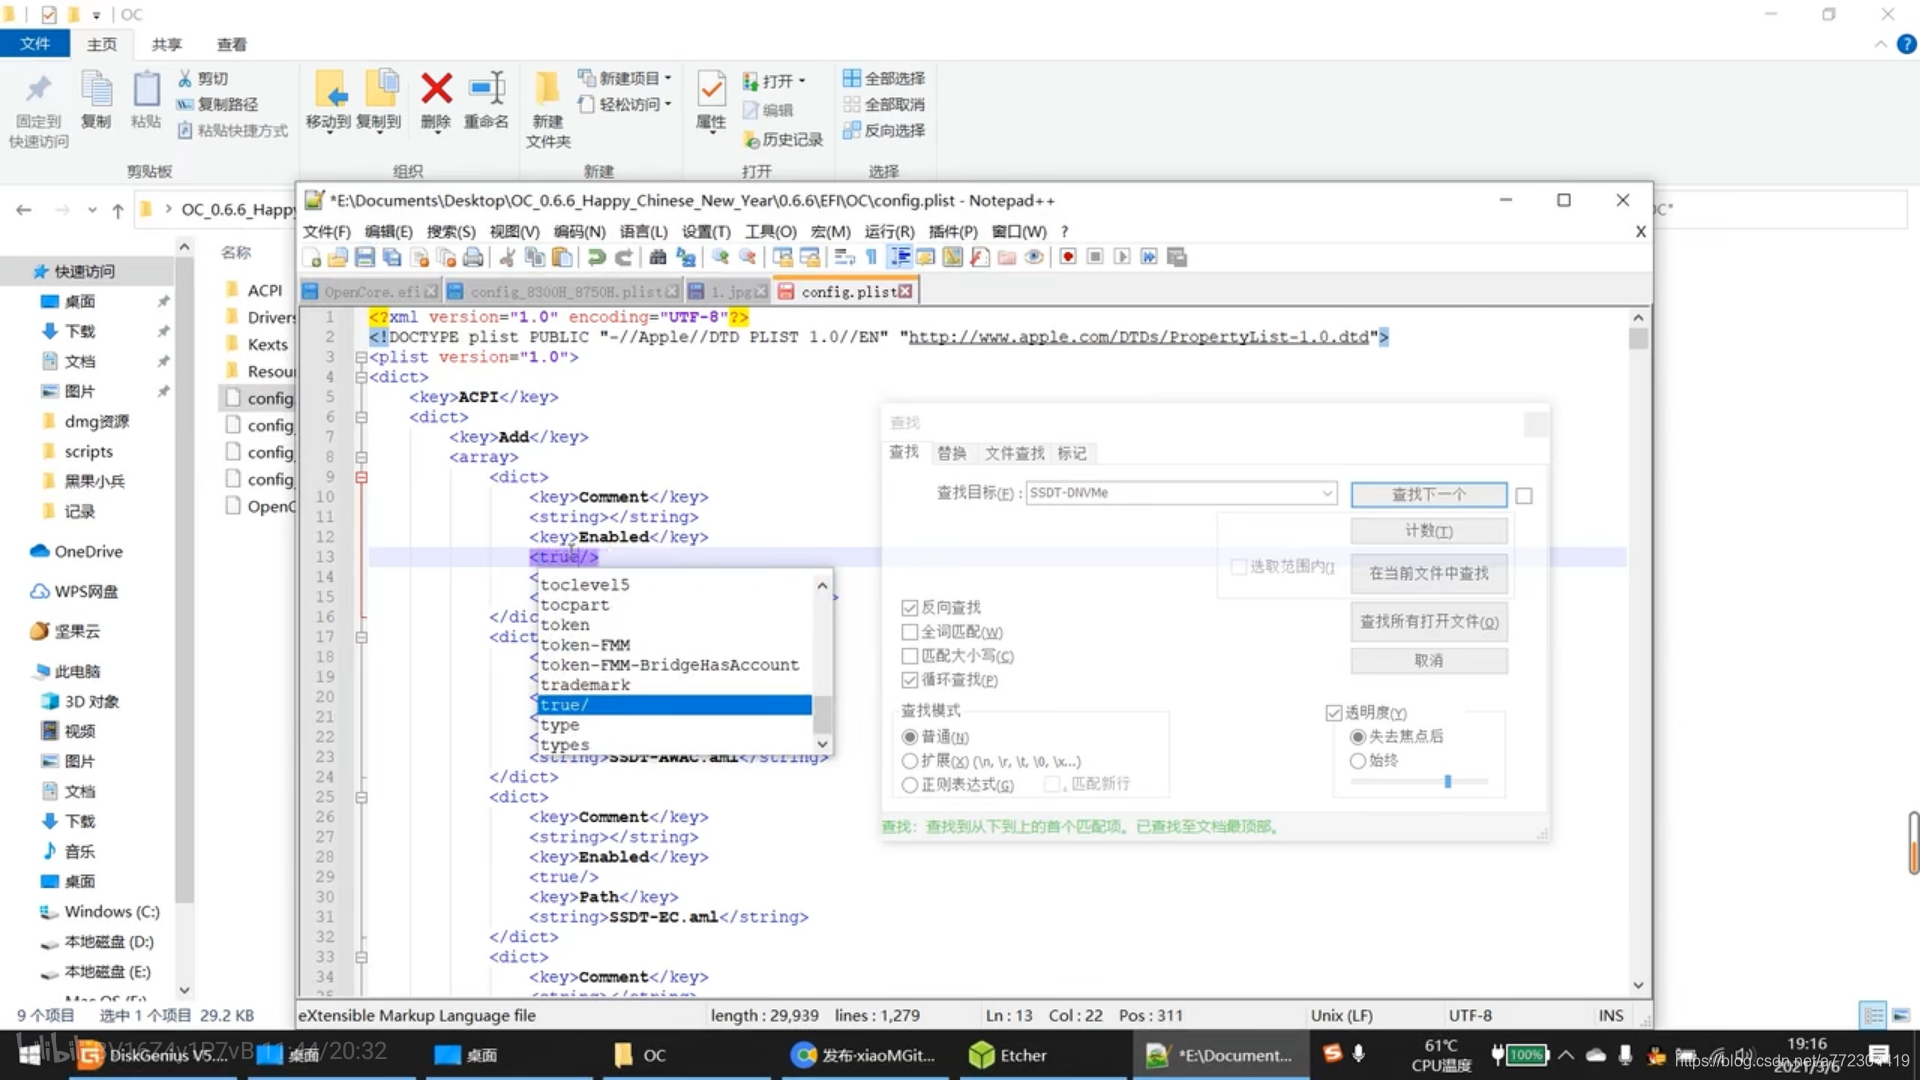Viewport: 1920px width, 1080px height.
Task: Click run macro multiple times icon
Action: tap(1149, 257)
